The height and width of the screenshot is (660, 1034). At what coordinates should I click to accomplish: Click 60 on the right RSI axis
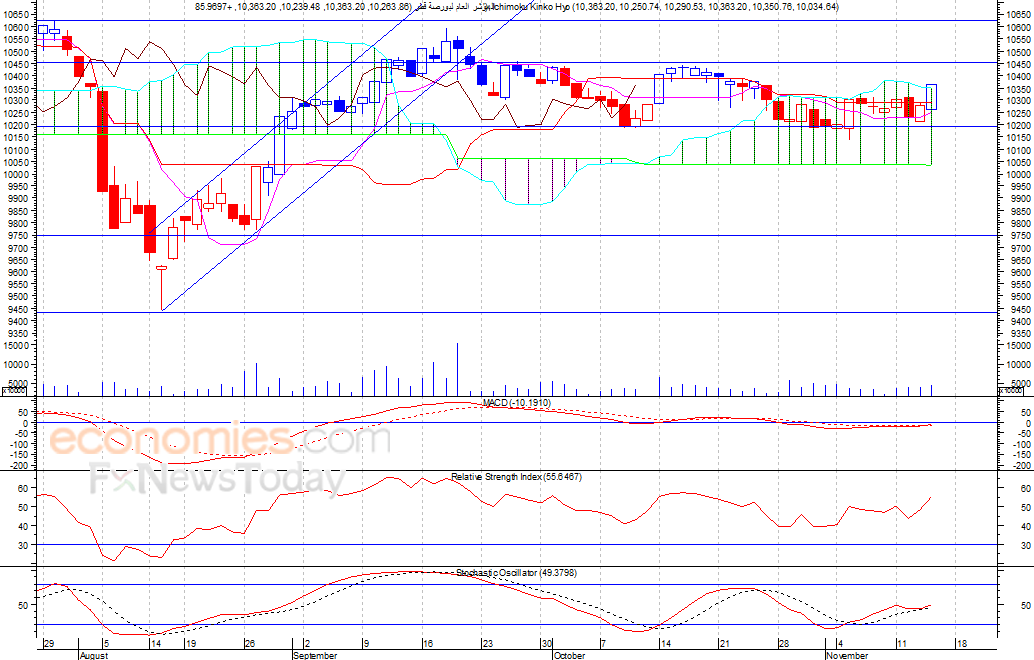point(1025,489)
